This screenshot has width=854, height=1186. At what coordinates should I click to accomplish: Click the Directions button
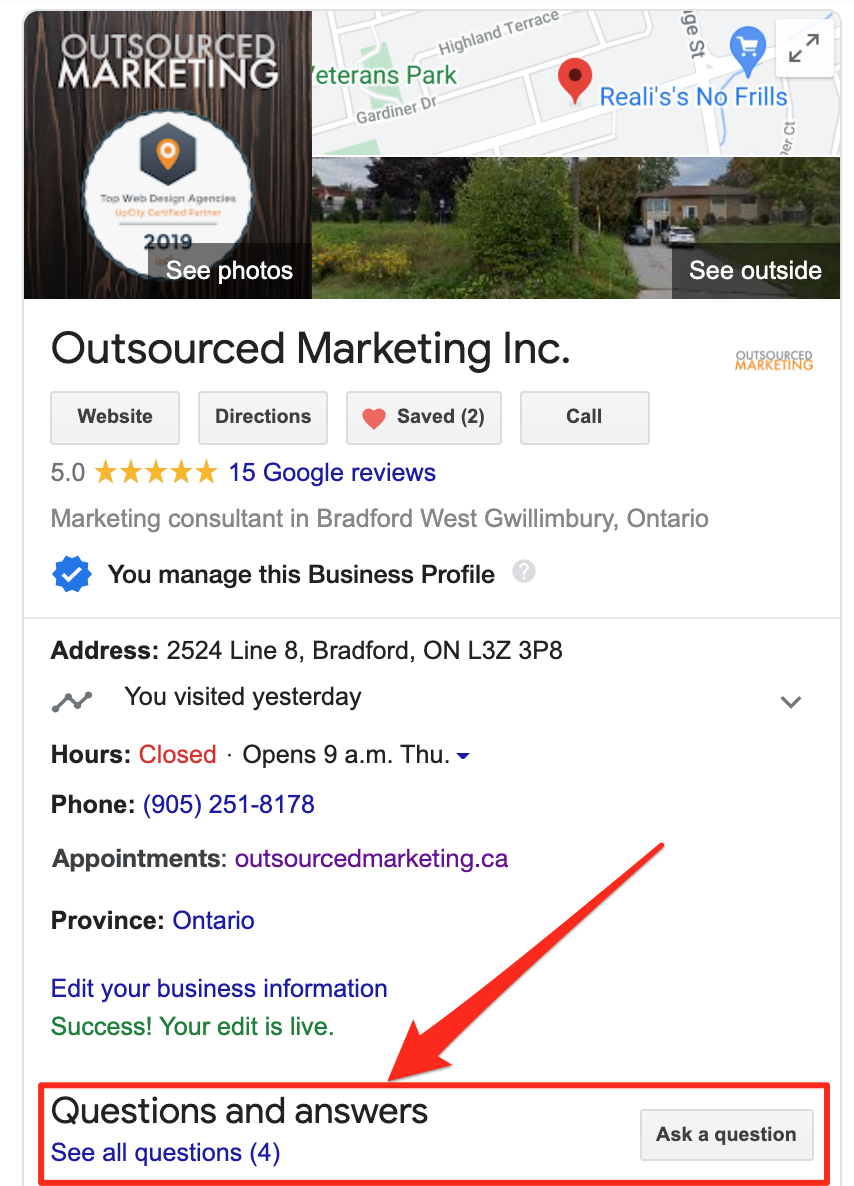tap(262, 418)
